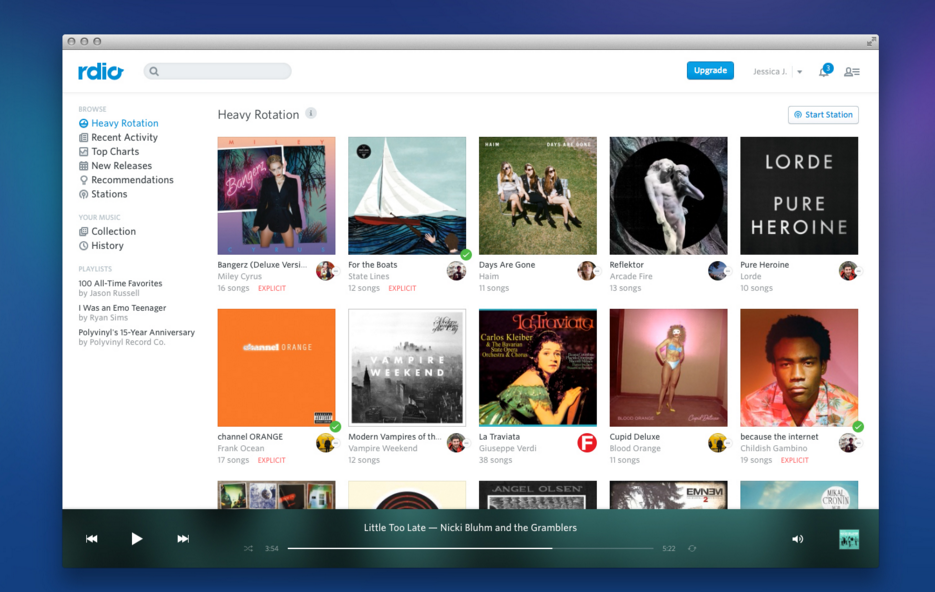Click the green checkmark on because the internet

click(x=858, y=427)
